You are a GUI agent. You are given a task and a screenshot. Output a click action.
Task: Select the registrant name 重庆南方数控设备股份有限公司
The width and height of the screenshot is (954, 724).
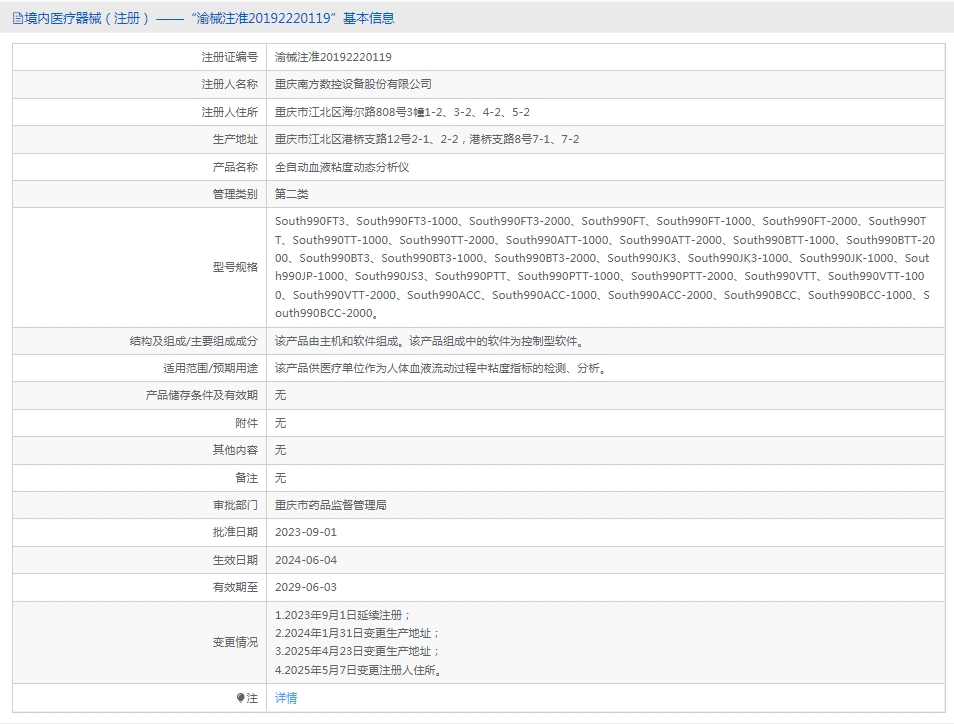click(x=353, y=85)
